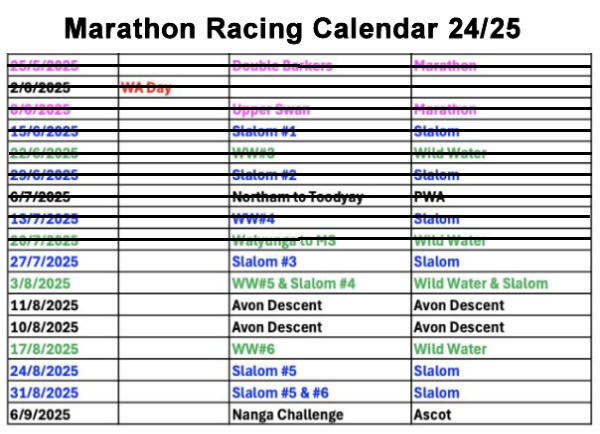Click the date 31/8/2025
Image resolution: width=600 pixels, height=434 pixels.
(x=45, y=393)
